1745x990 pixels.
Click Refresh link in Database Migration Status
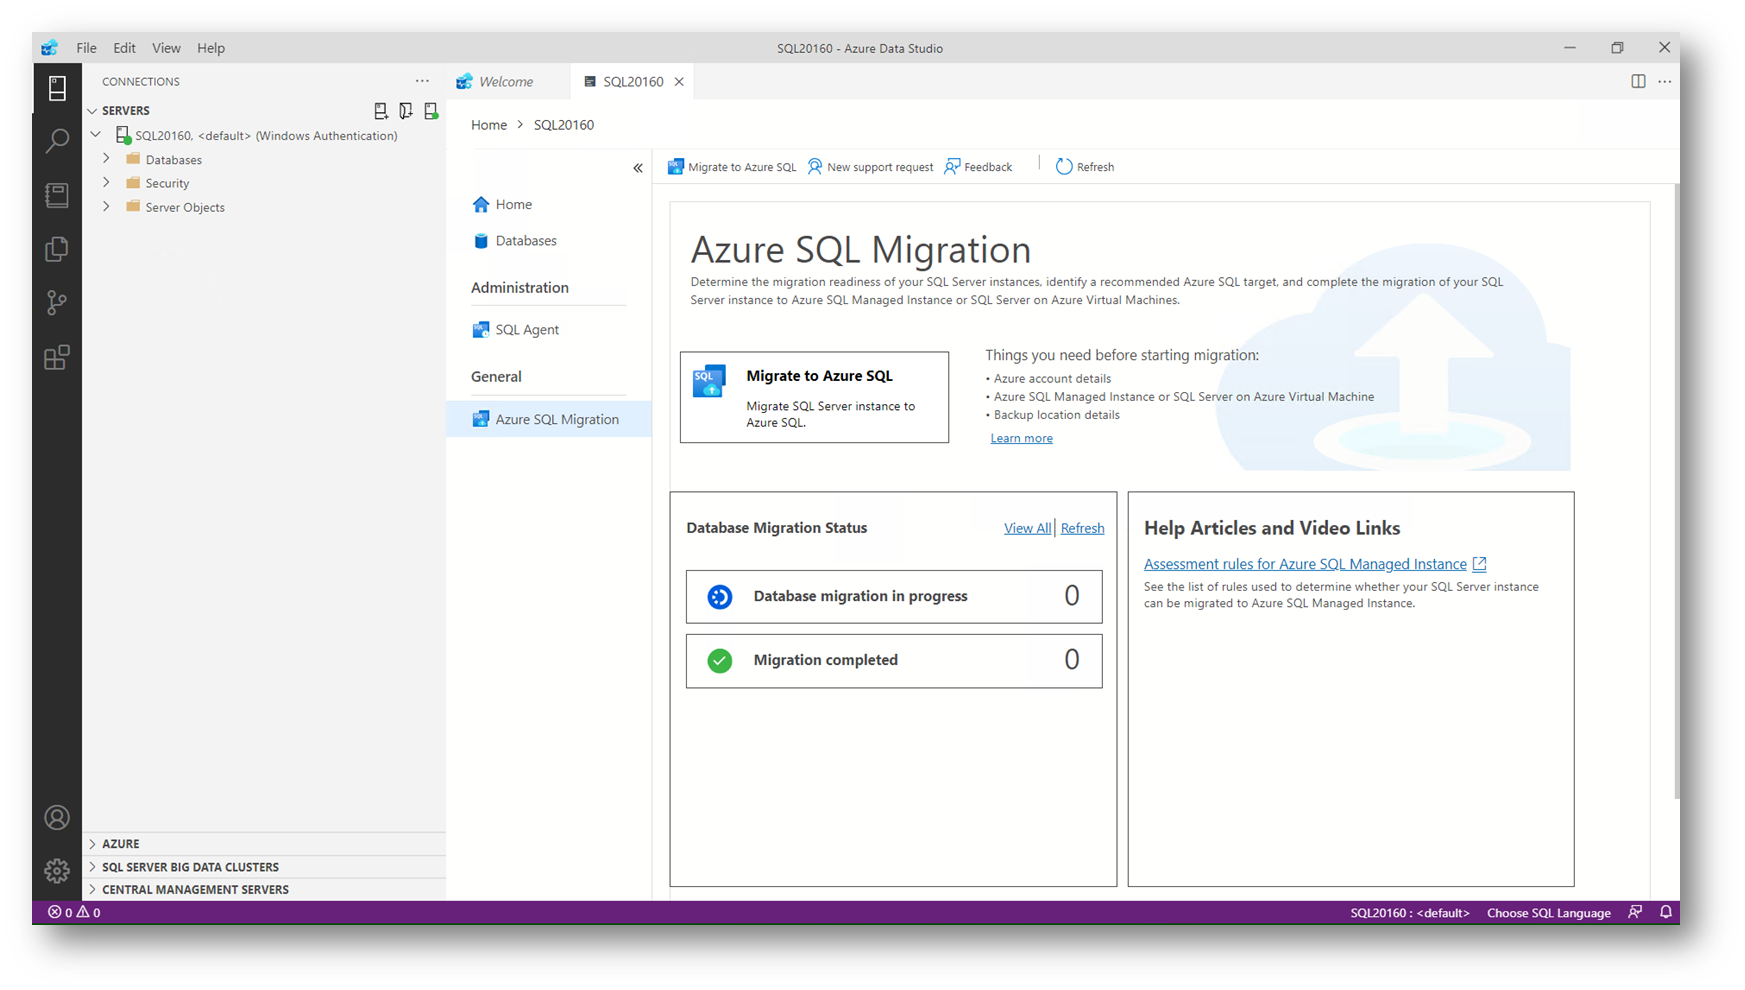1082,528
